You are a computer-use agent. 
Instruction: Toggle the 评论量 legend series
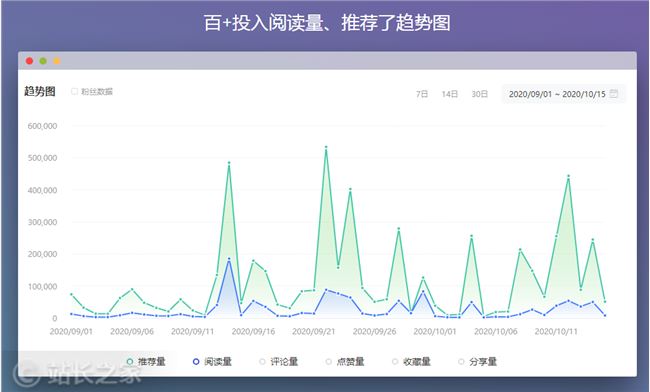pos(279,362)
